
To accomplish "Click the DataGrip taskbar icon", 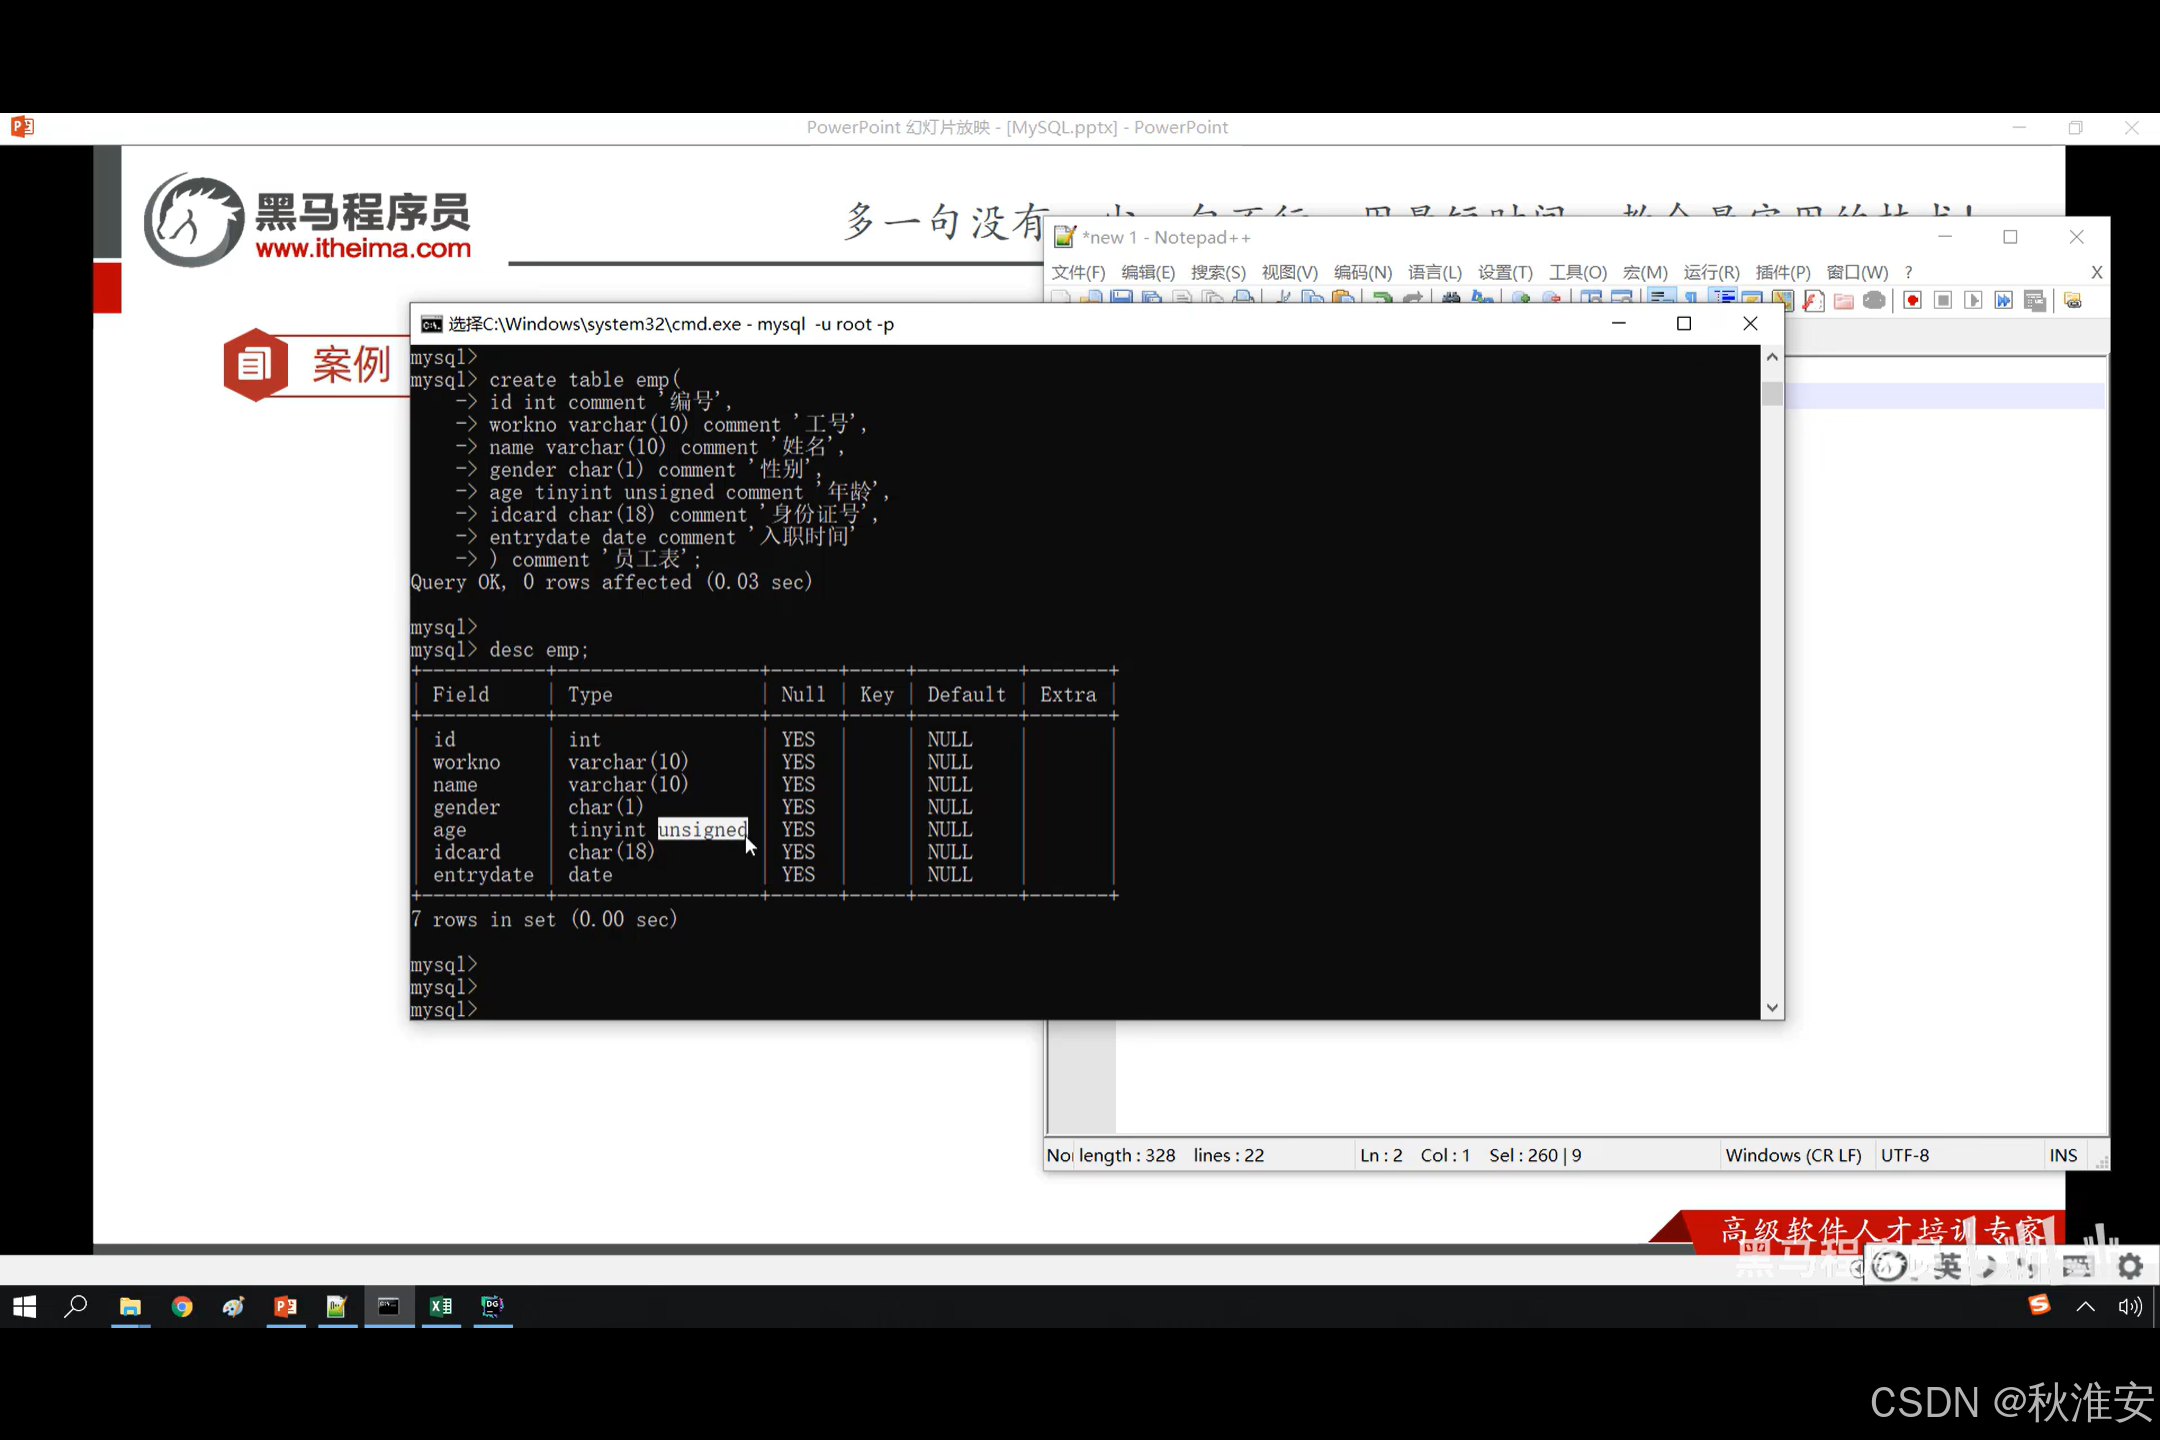I will (493, 1306).
